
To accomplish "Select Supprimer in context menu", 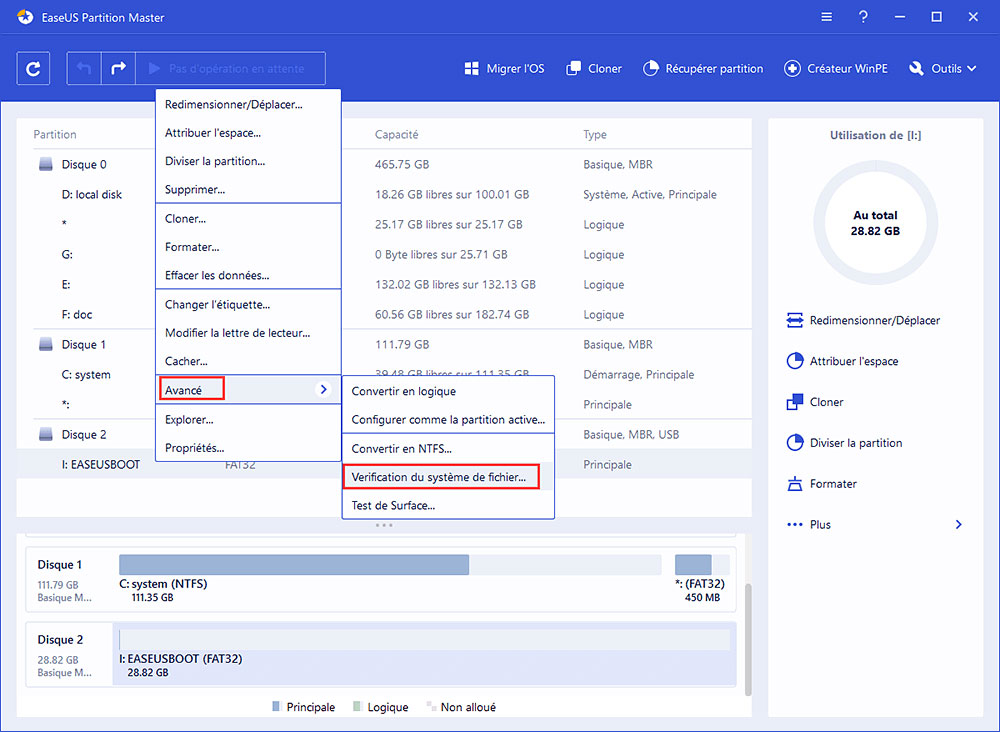I will pos(248,189).
